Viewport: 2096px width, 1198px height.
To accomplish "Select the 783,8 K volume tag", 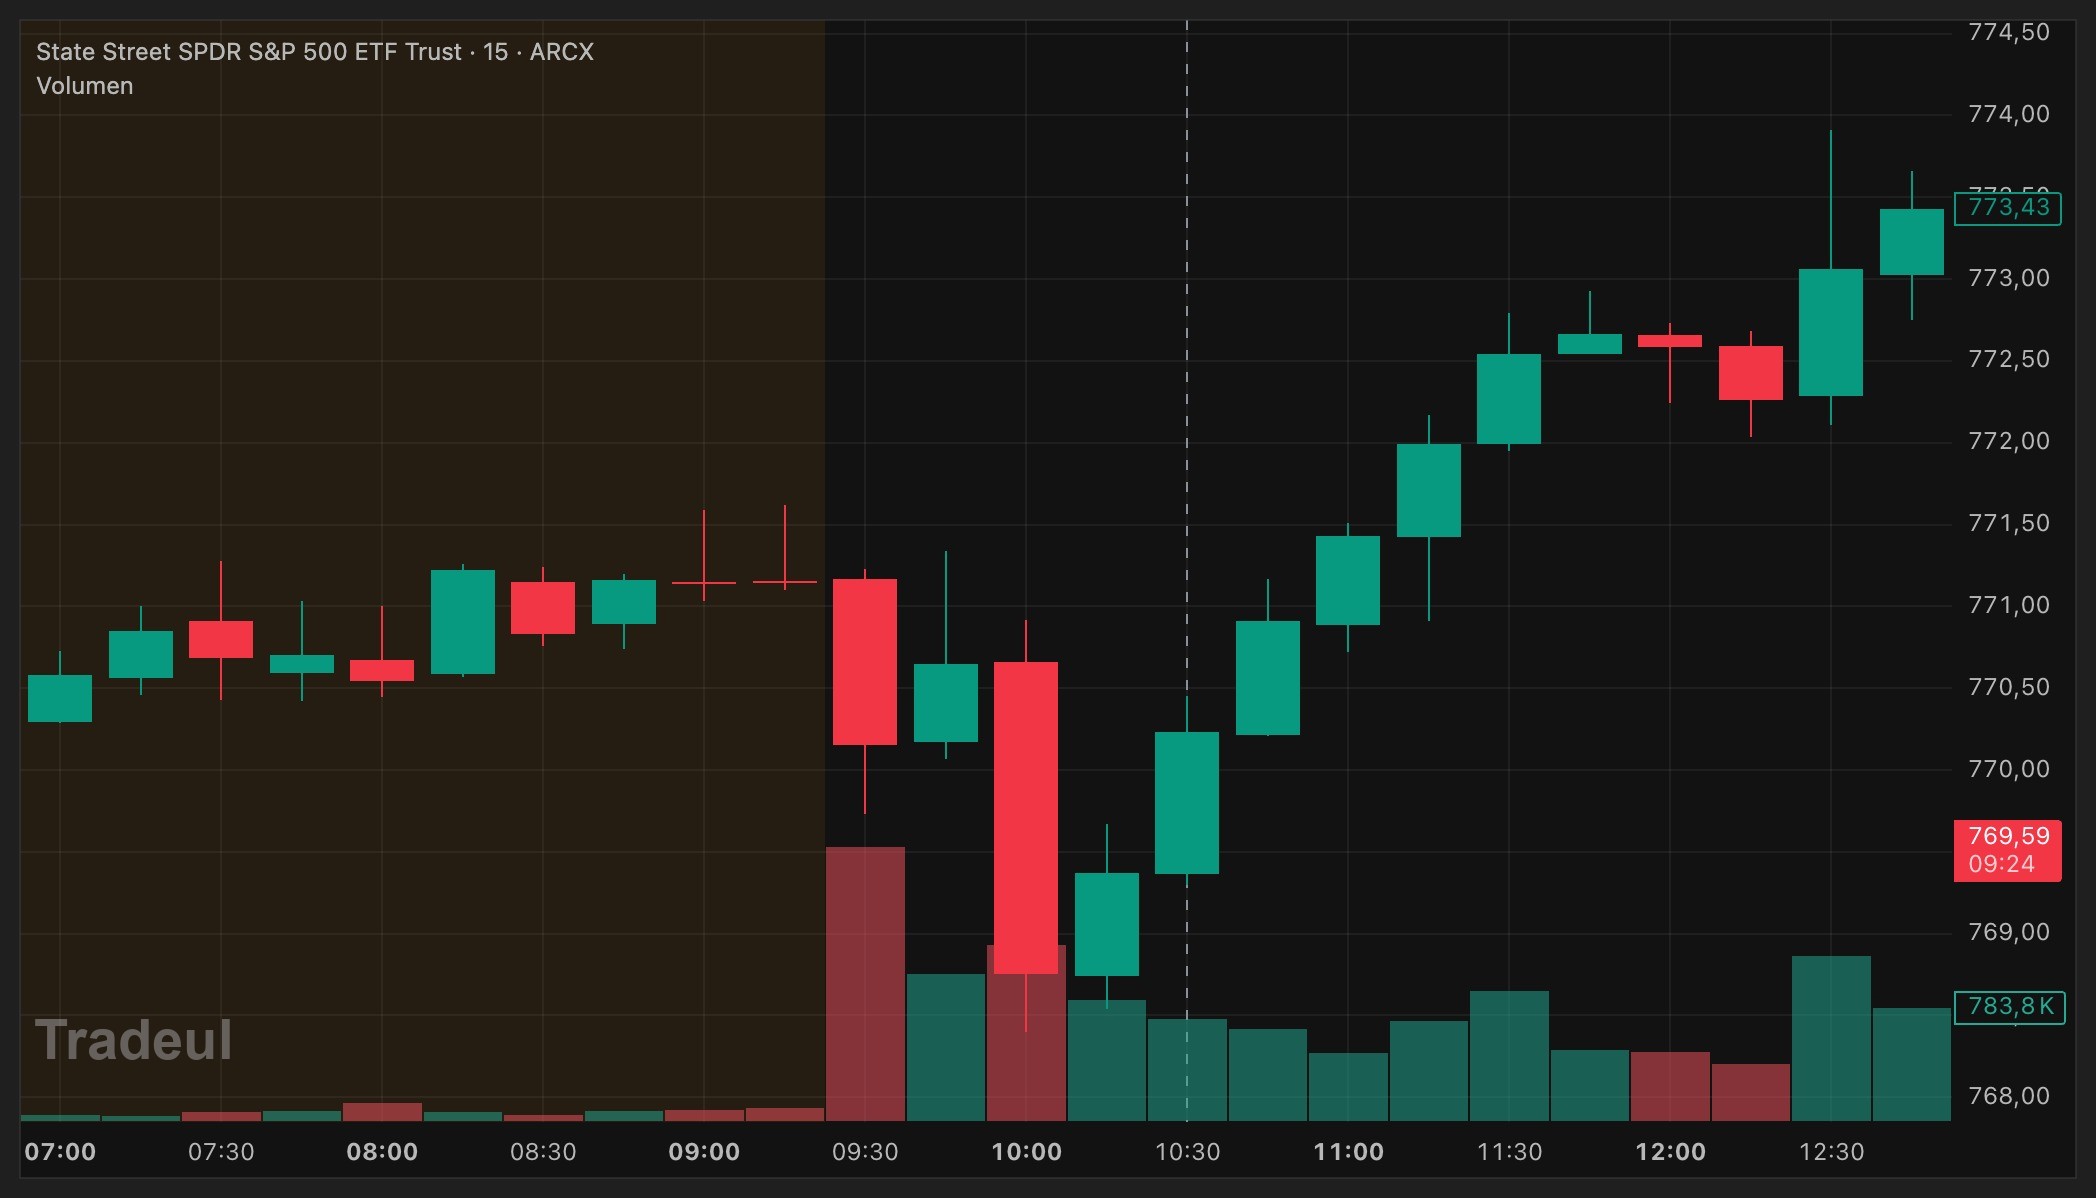I will (2009, 1006).
